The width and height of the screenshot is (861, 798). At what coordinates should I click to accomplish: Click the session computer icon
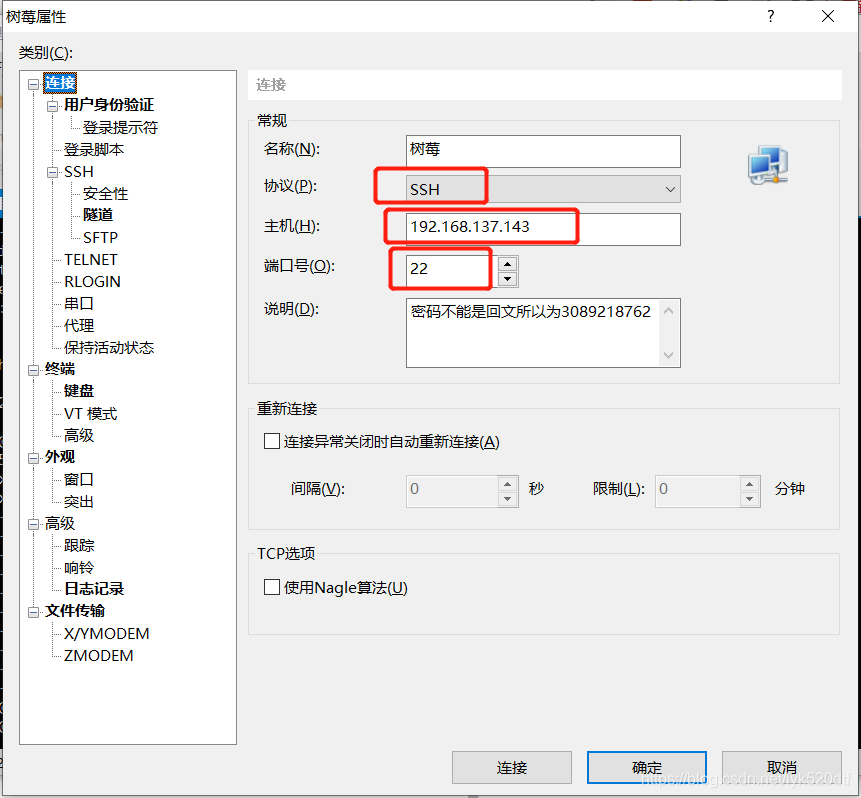point(768,165)
